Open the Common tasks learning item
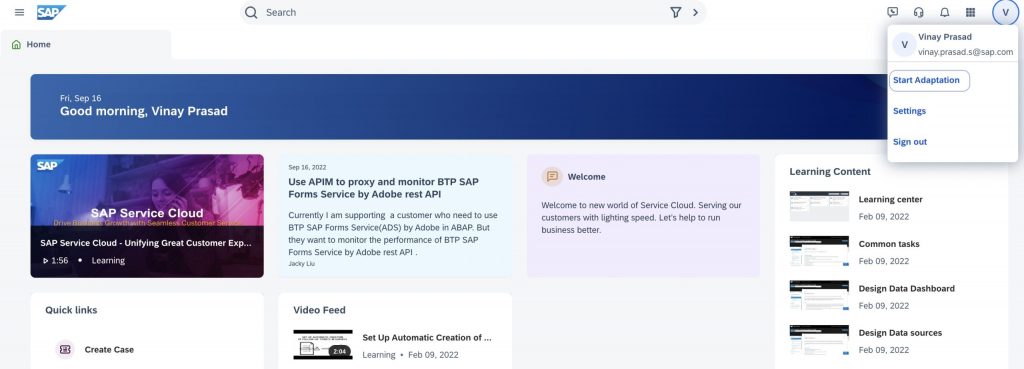Screen dimensions: 1024x369 889,244
